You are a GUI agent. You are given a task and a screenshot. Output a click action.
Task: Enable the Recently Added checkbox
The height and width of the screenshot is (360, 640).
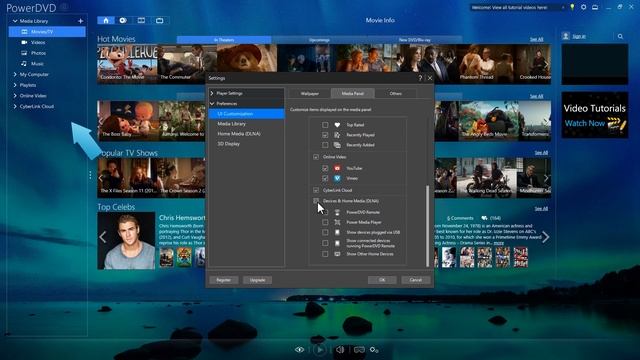pyautogui.click(x=325, y=145)
